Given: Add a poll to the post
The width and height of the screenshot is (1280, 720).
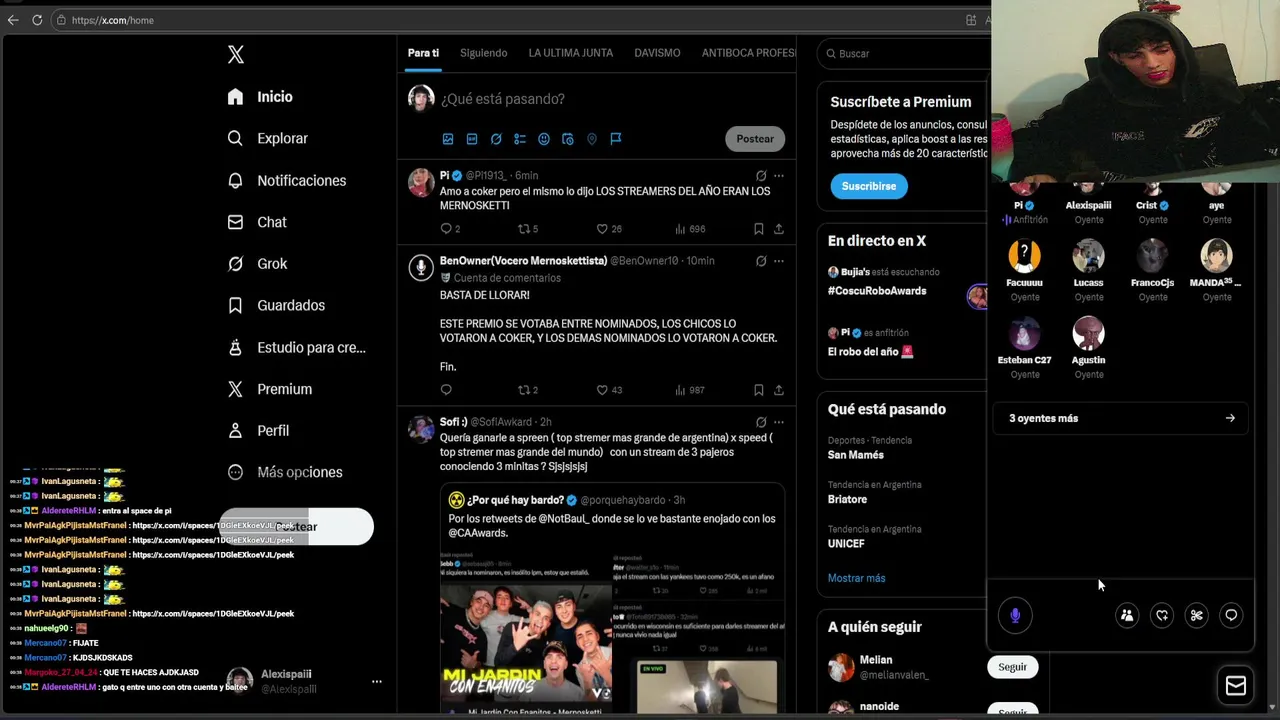Looking at the screenshot, I should point(520,139).
